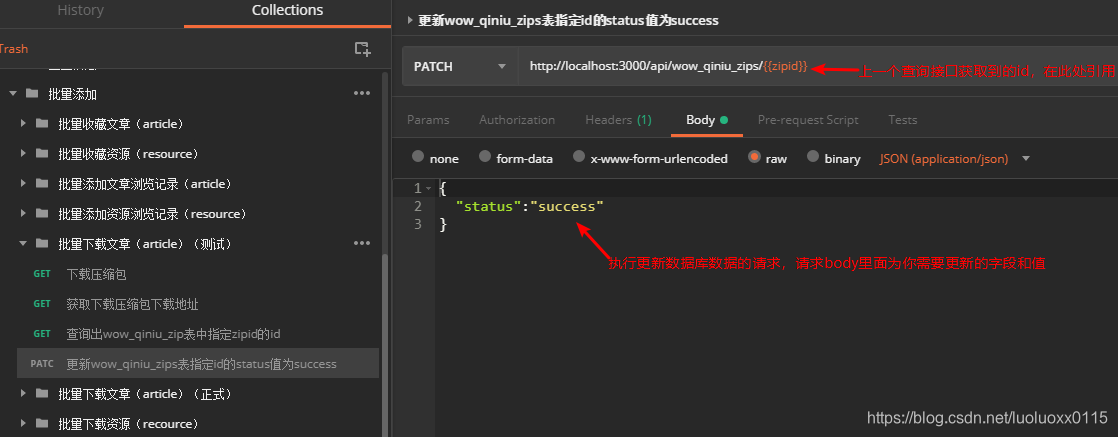The height and width of the screenshot is (437, 1118).
Task: Open the Body tab
Action: (x=707, y=120)
